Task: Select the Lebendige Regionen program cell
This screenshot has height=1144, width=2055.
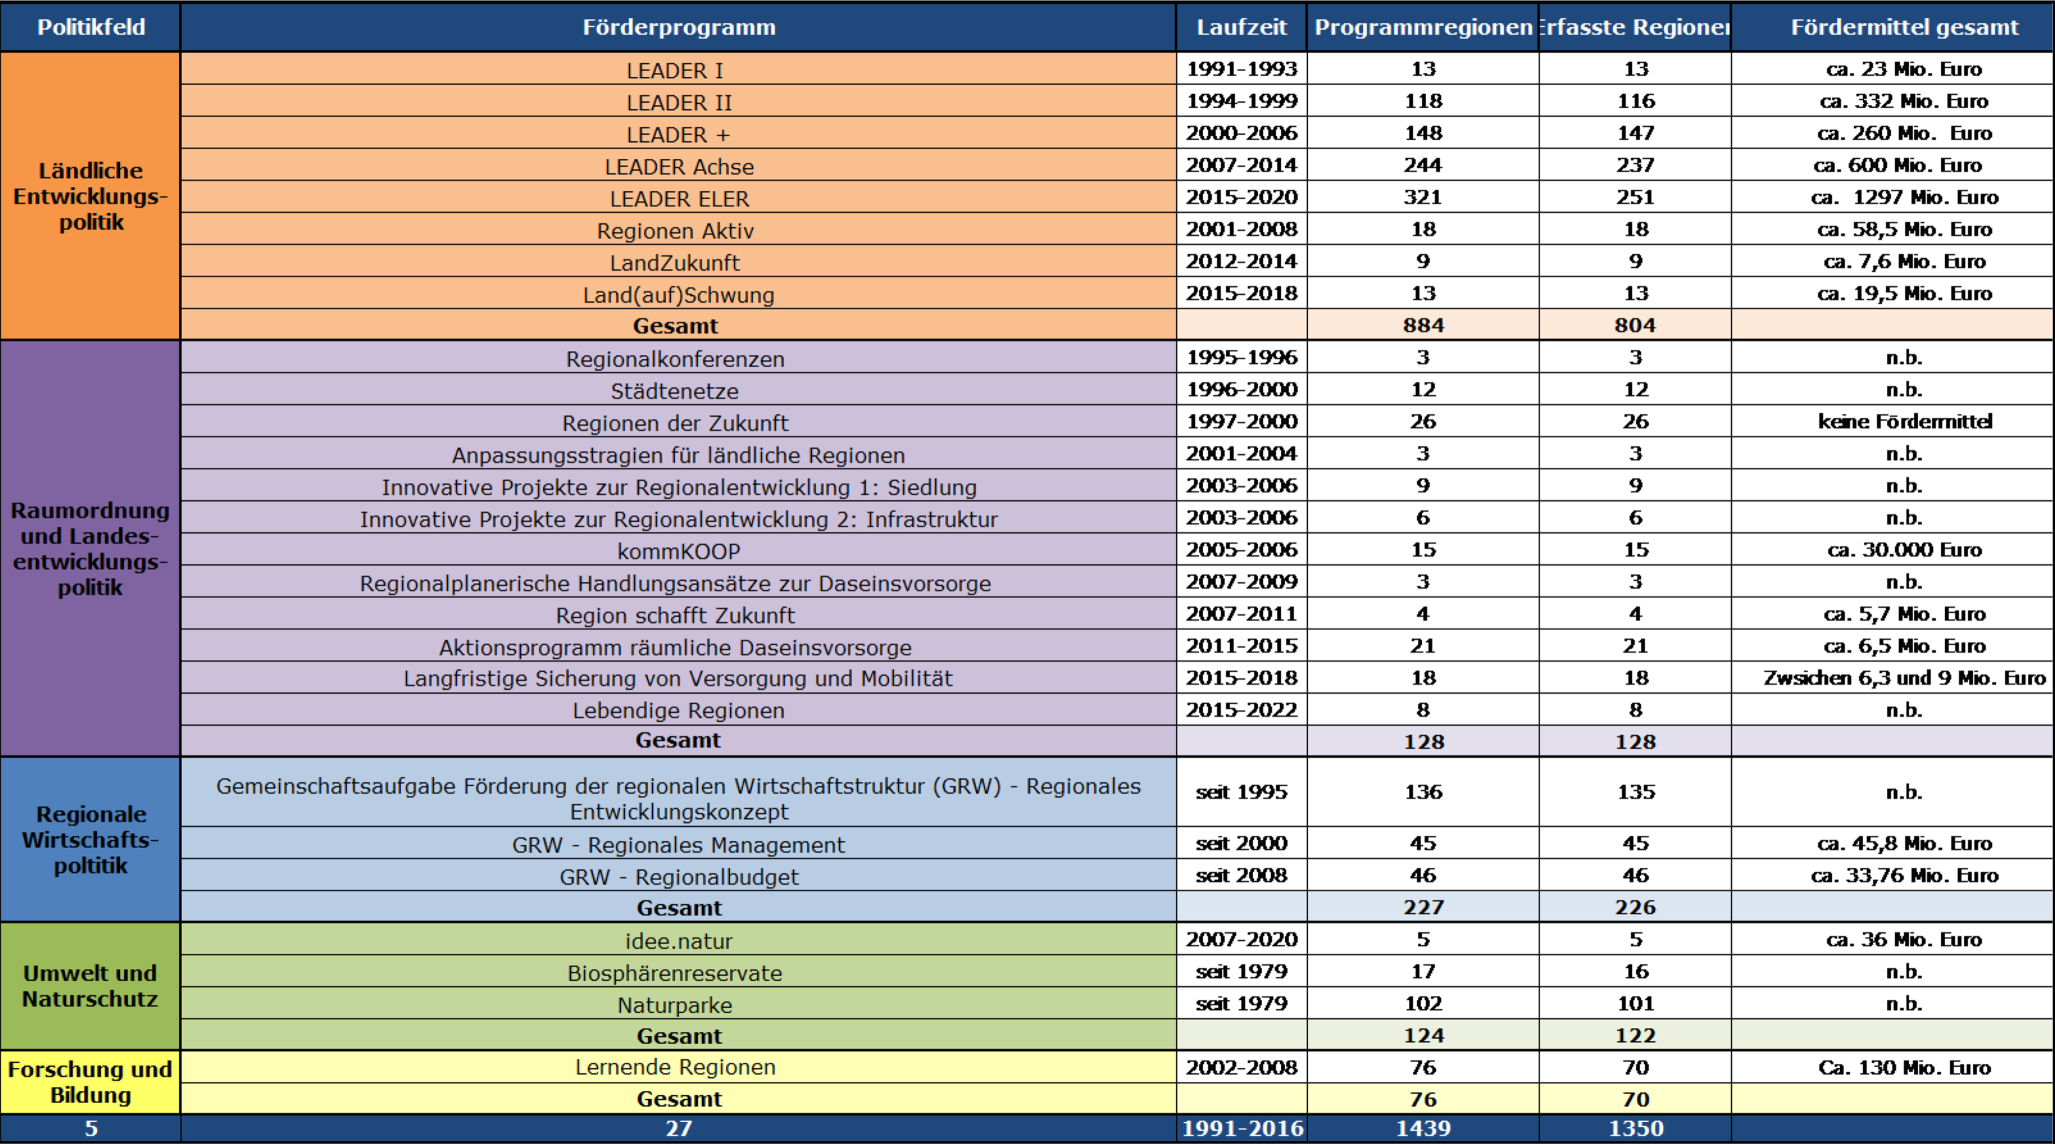Action: [678, 709]
